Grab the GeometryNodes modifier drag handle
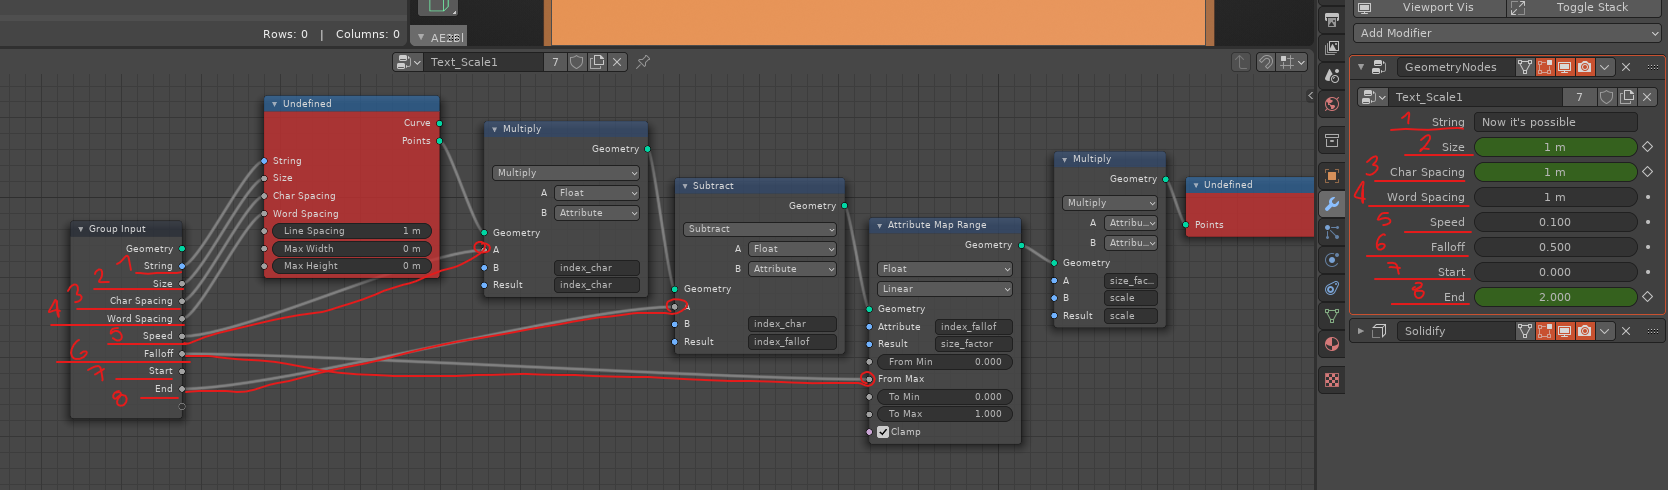Viewport: 1668px width, 490px height. pos(1652,67)
